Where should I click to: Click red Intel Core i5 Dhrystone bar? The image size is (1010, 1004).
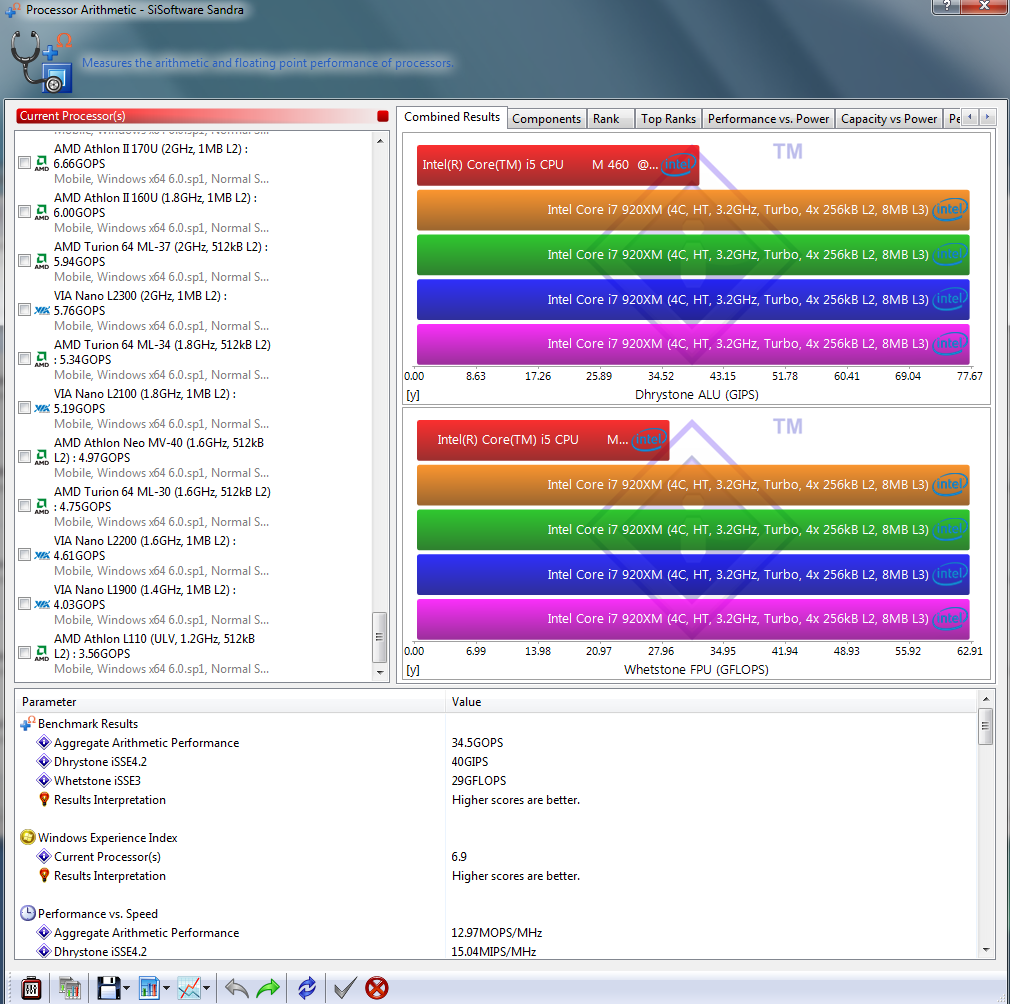click(x=558, y=165)
